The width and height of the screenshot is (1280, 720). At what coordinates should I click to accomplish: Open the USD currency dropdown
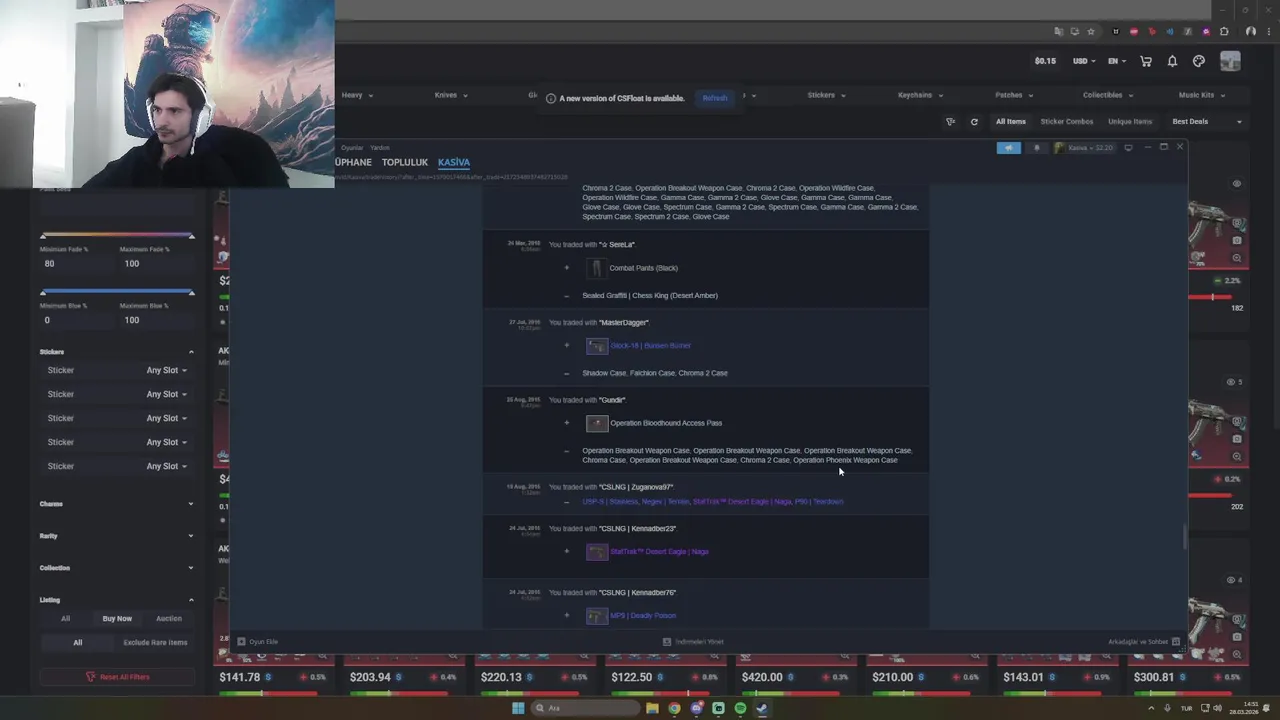(1084, 61)
